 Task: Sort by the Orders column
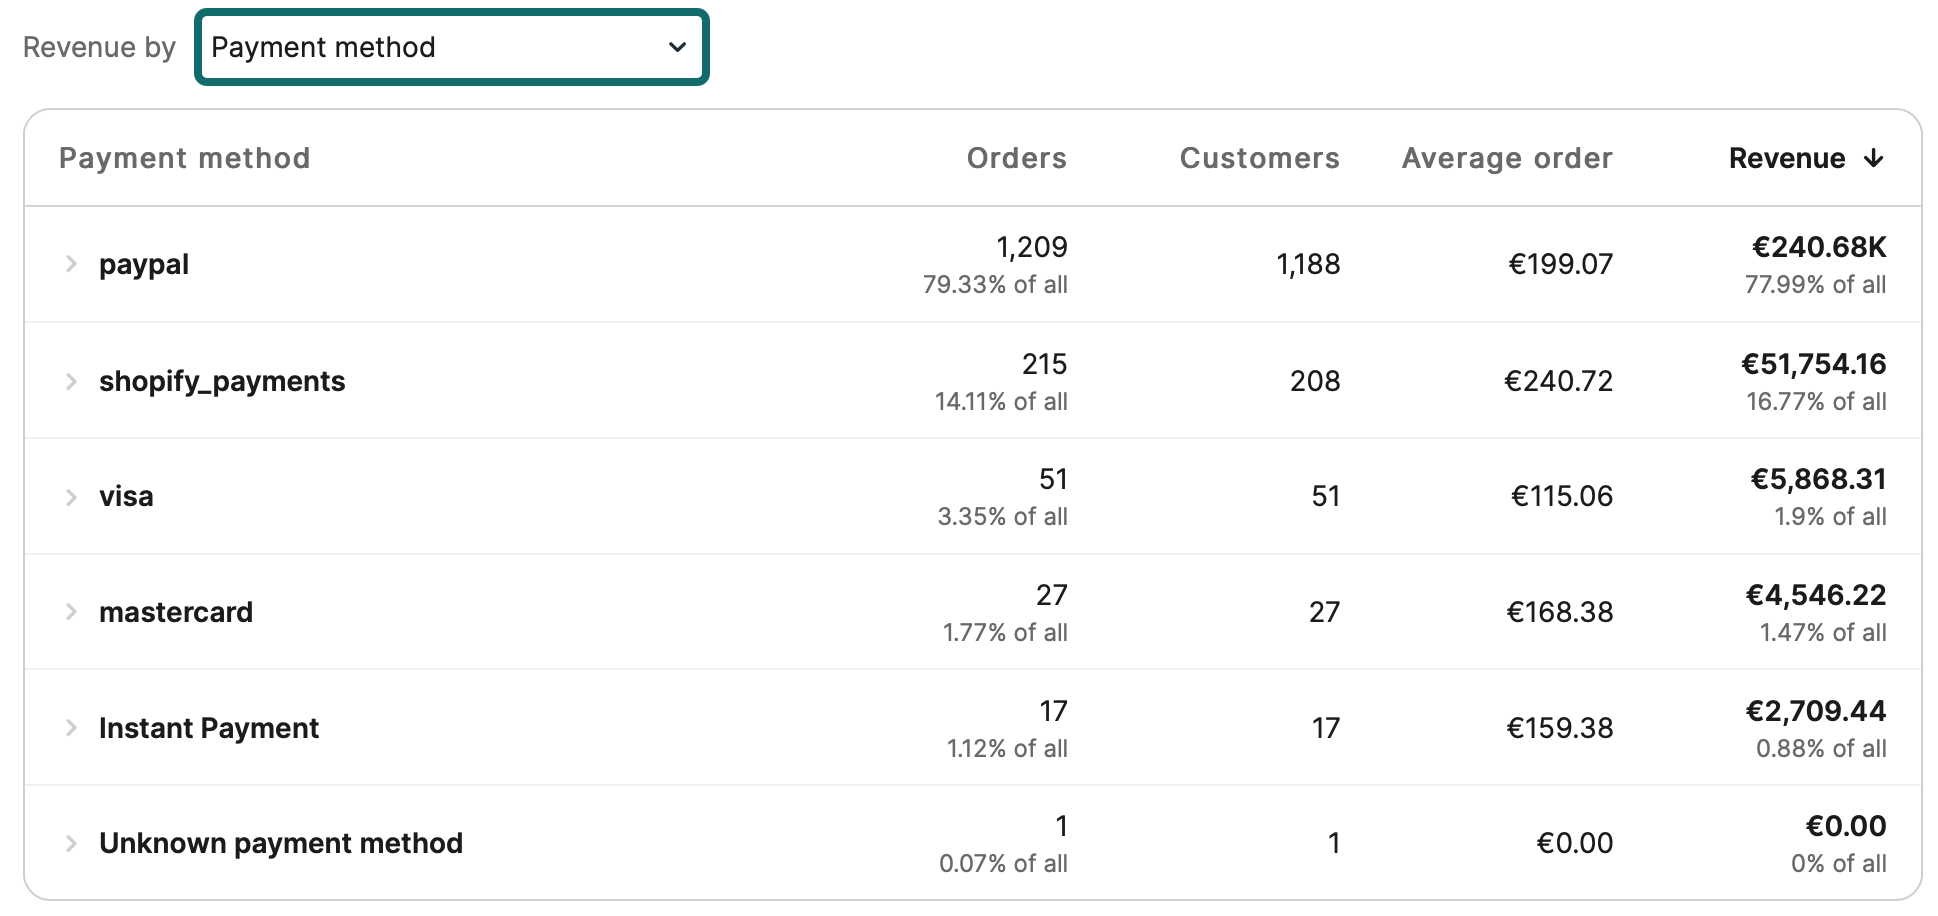[x=1016, y=158]
